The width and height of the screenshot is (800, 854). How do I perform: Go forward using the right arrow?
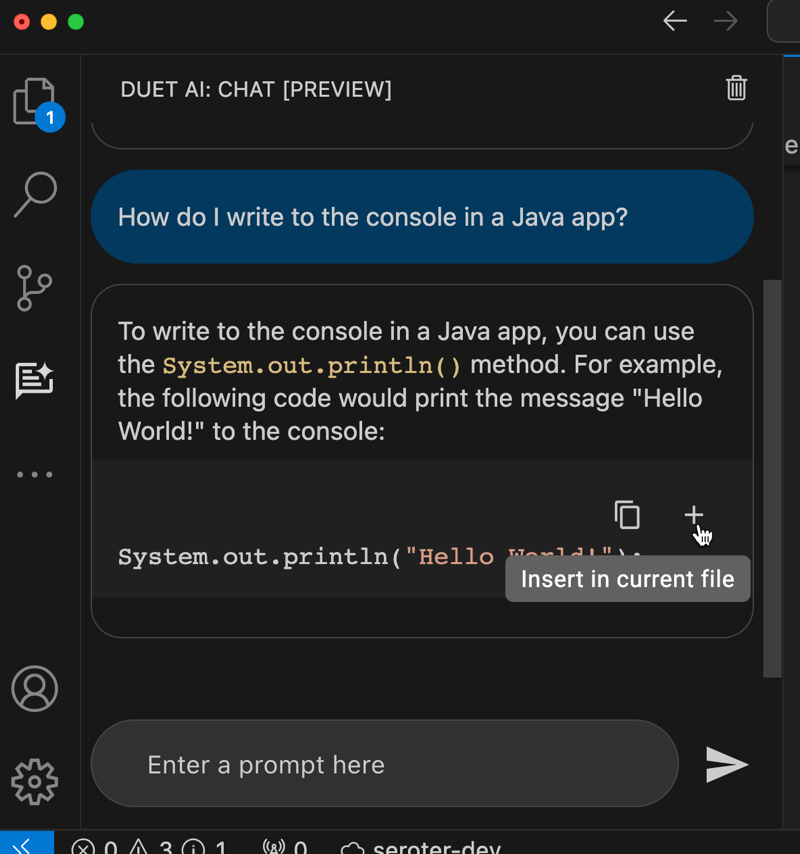click(726, 21)
